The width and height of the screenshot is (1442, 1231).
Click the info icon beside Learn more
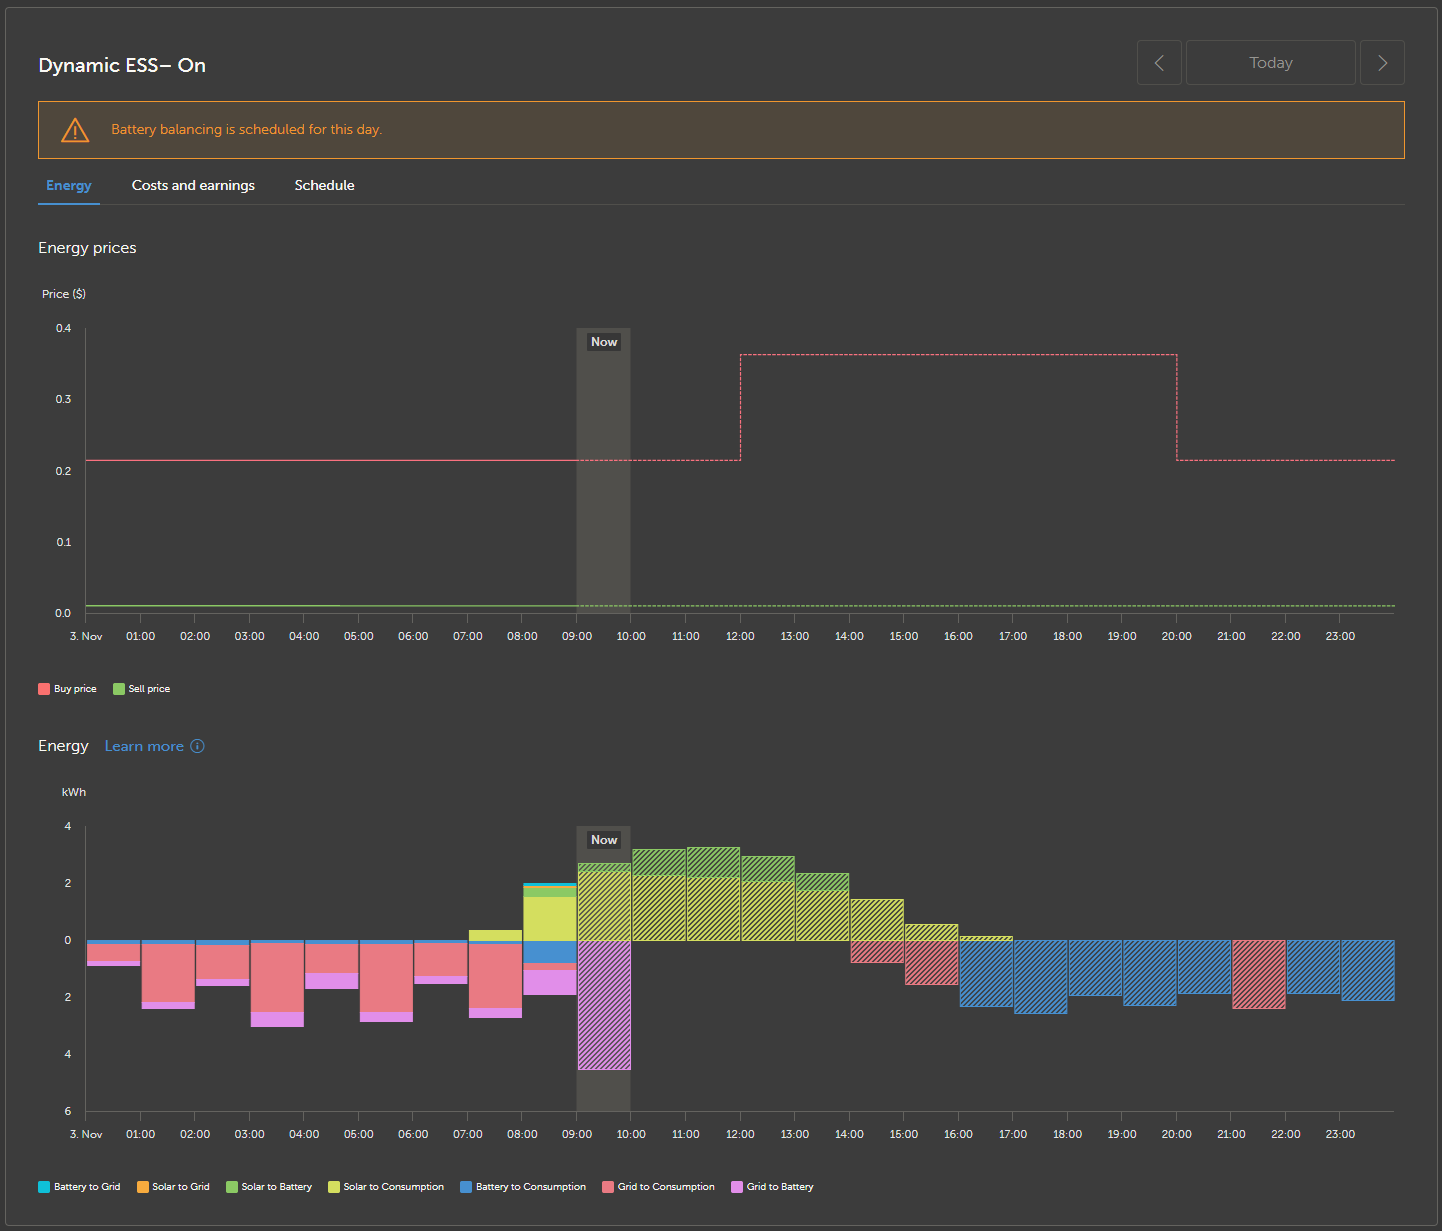tap(197, 746)
